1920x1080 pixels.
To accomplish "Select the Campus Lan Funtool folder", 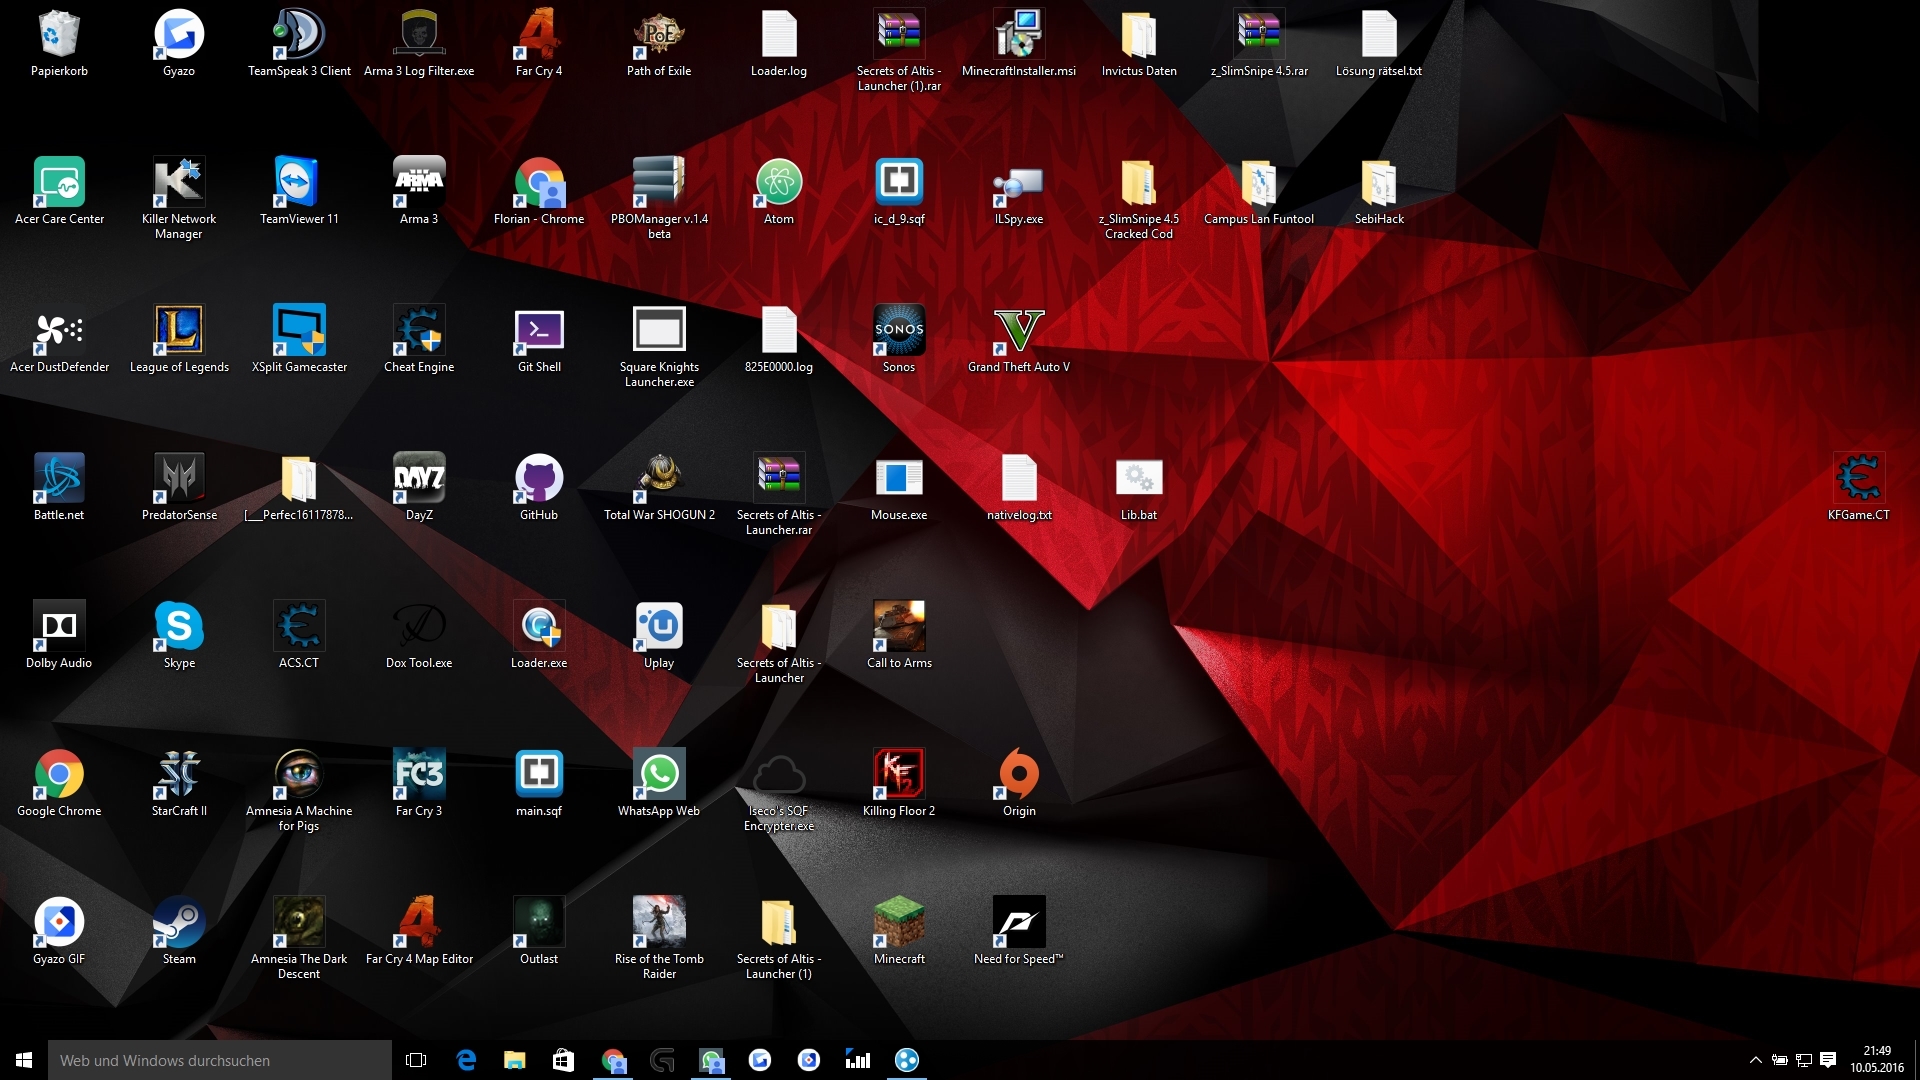I will click(1258, 183).
